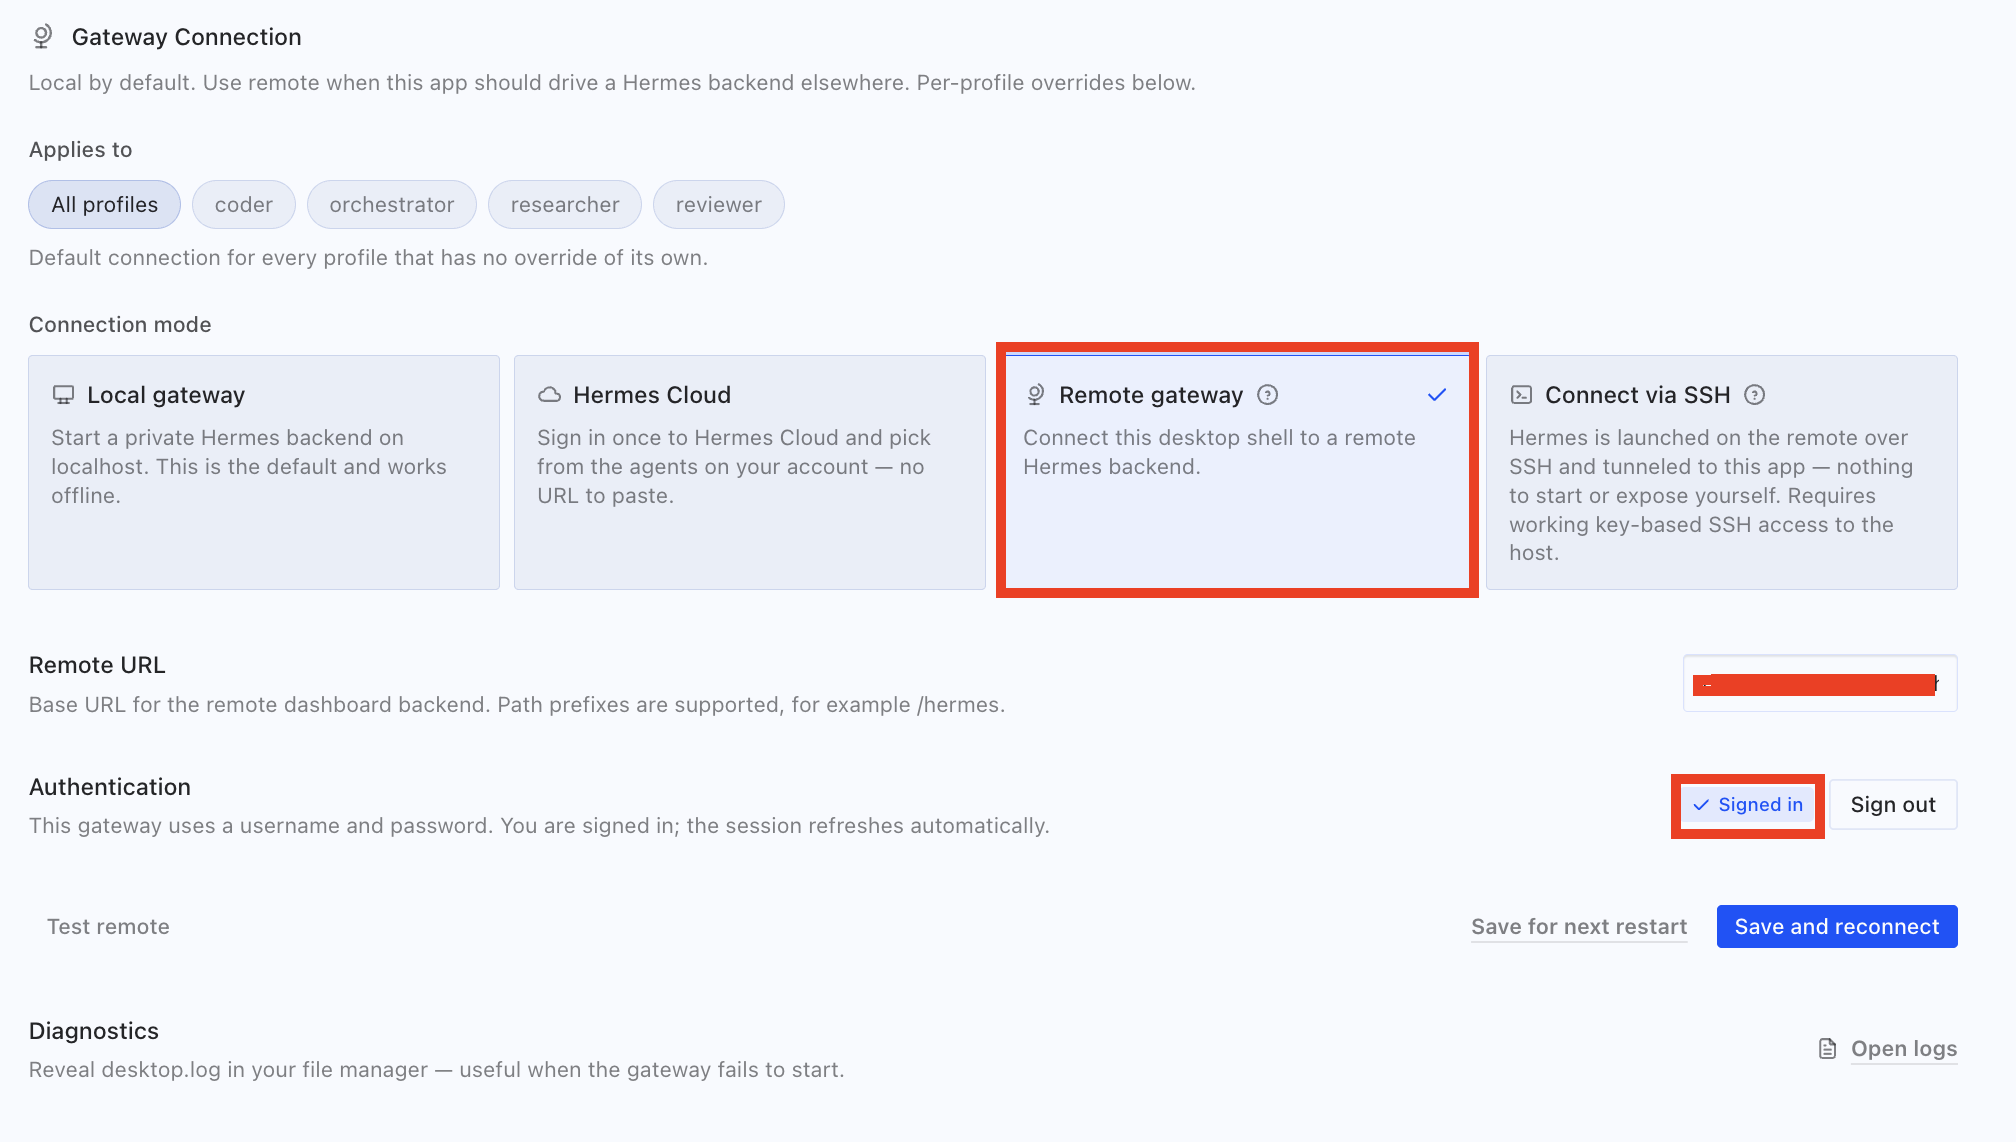
Task: Click the Local gateway monitor icon
Action: [x=63, y=395]
